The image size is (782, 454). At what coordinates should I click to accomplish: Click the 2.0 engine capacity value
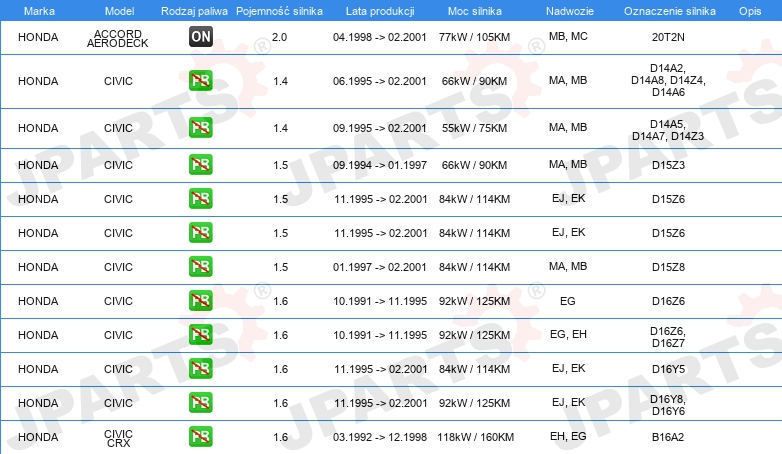[279, 37]
